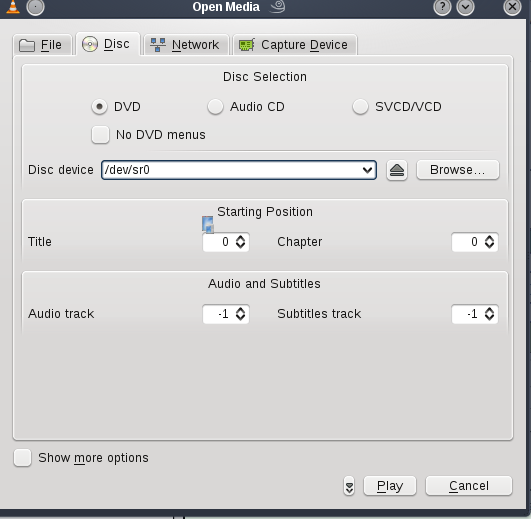
Task: Click the eject disc icon button
Action: (x=397, y=170)
